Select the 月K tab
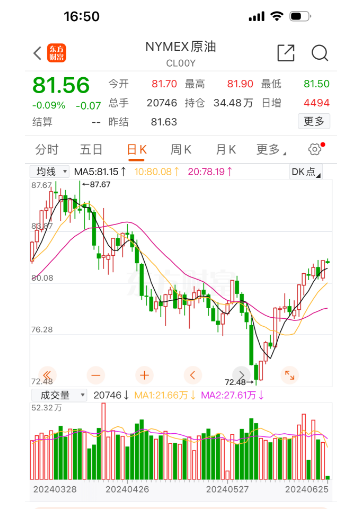The height and width of the screenshot is (509, 360). coord(226,150)
